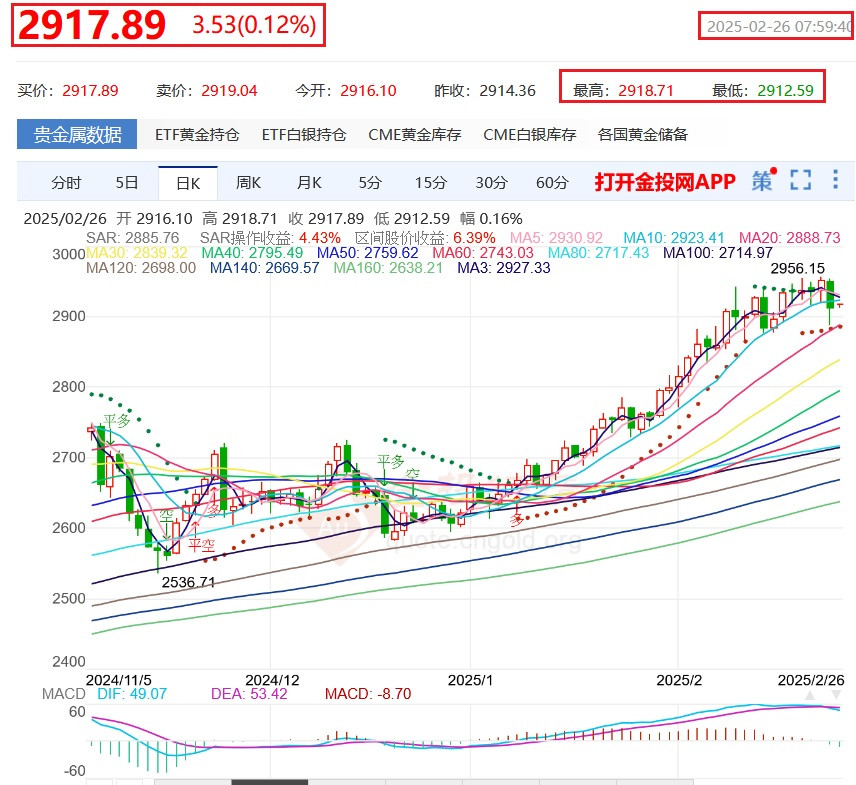
Task: Switch chart to 分时 view
Action: pos(66,182)
